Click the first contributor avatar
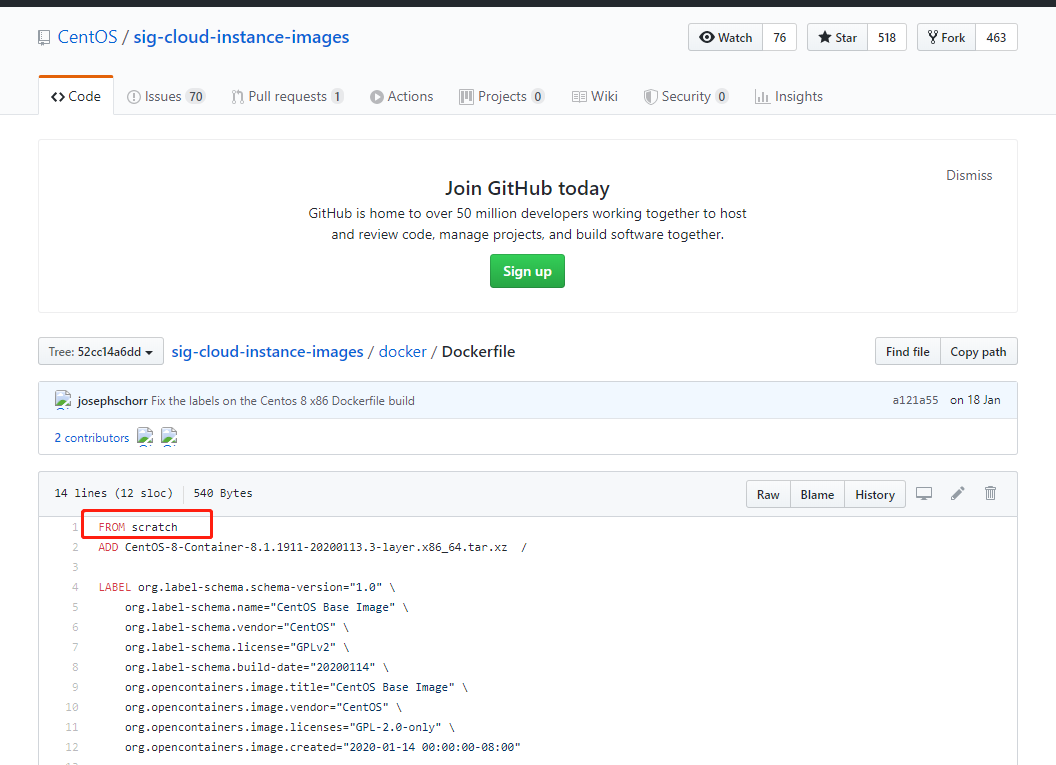 (x=145, y=437)
